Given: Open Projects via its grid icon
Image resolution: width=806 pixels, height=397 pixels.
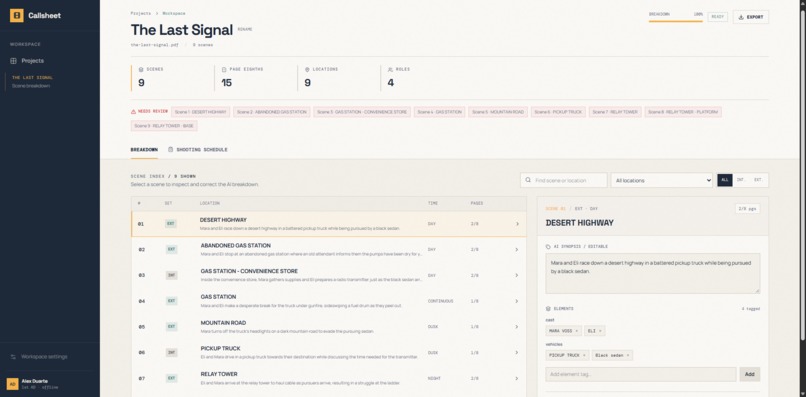Looking at the screenshot, I should [x=13, y=61].
